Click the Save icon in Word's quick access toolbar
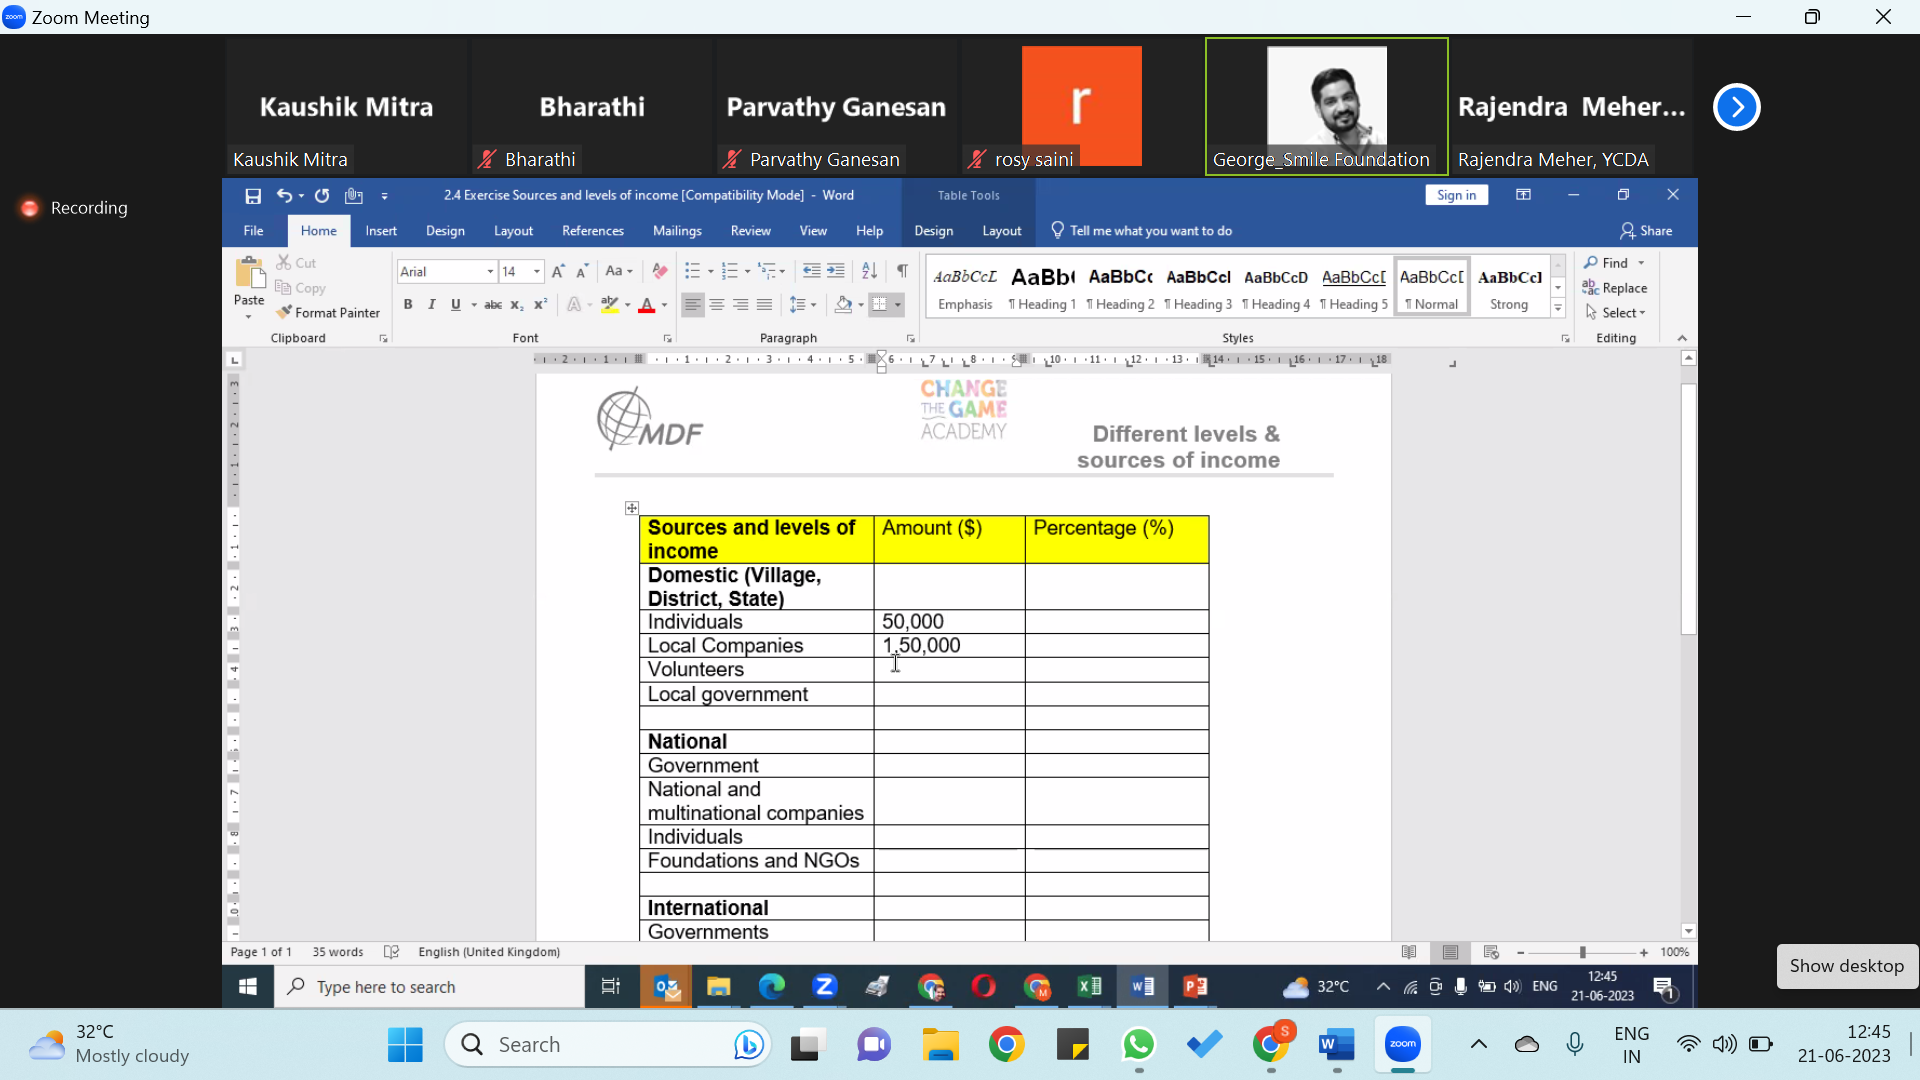 (253, 196)
